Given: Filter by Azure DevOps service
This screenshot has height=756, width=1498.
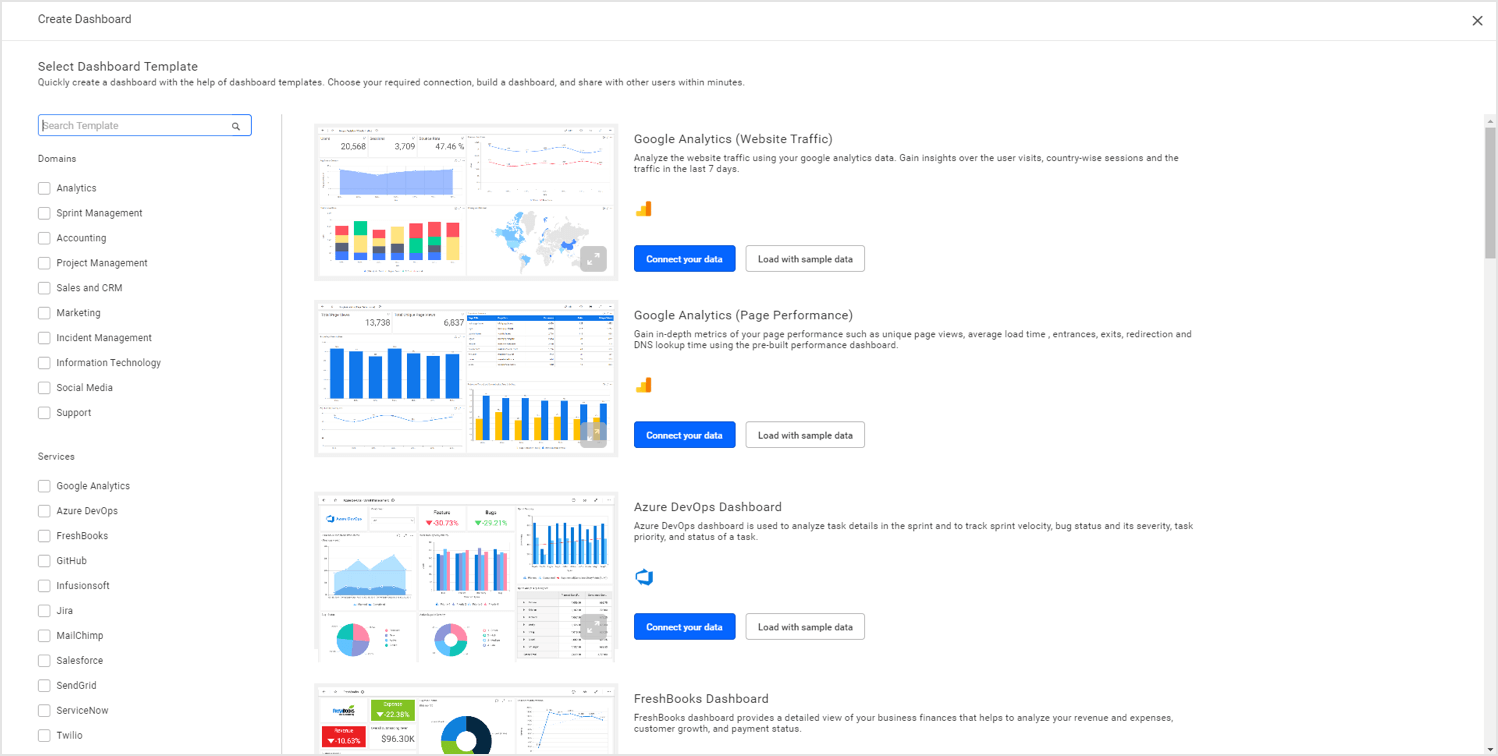Looking at the screenshot, I should [44, 511].
